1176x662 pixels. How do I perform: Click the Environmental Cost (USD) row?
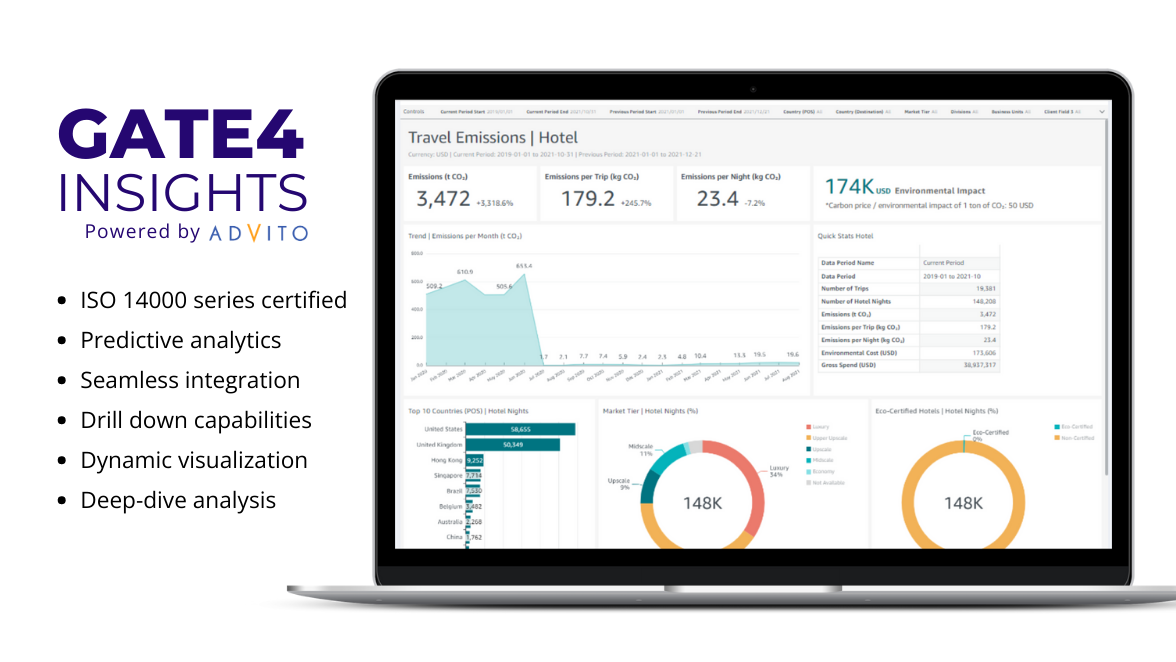[x=908, y=352]
